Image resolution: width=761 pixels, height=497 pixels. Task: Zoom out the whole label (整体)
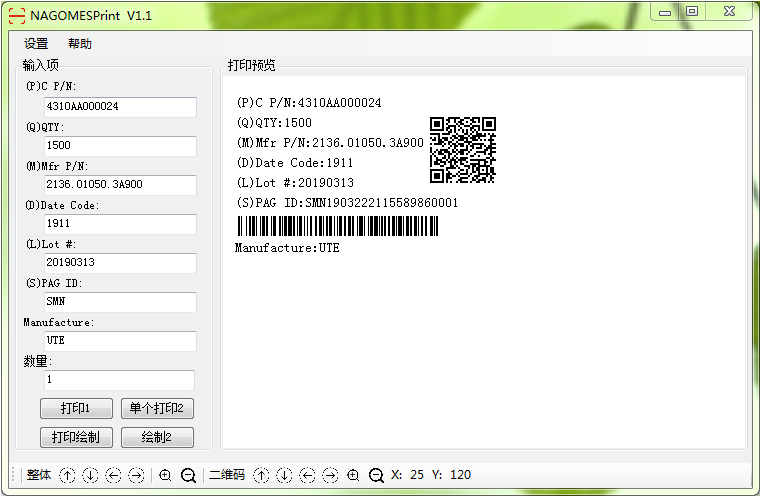[188, 476]
